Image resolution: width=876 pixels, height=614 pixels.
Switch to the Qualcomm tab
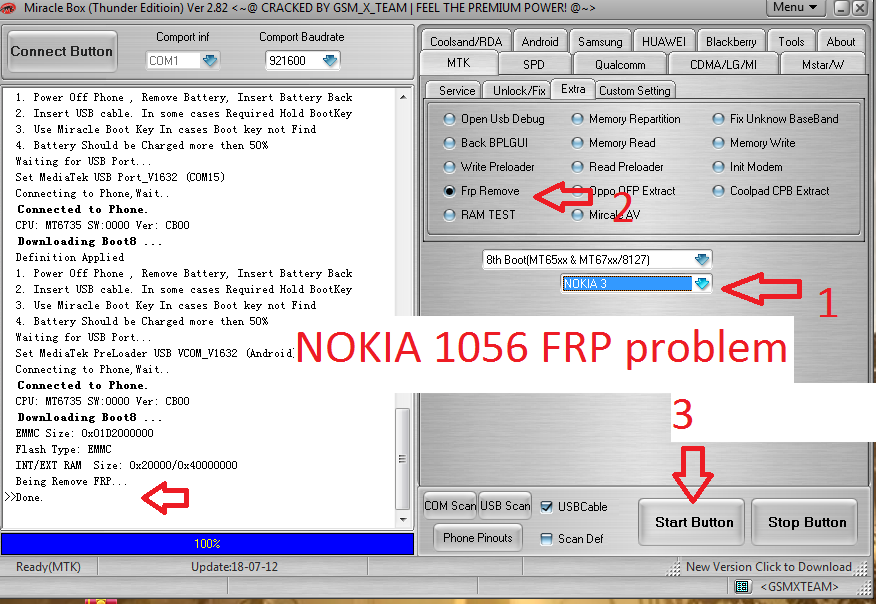tap(620, 65)
